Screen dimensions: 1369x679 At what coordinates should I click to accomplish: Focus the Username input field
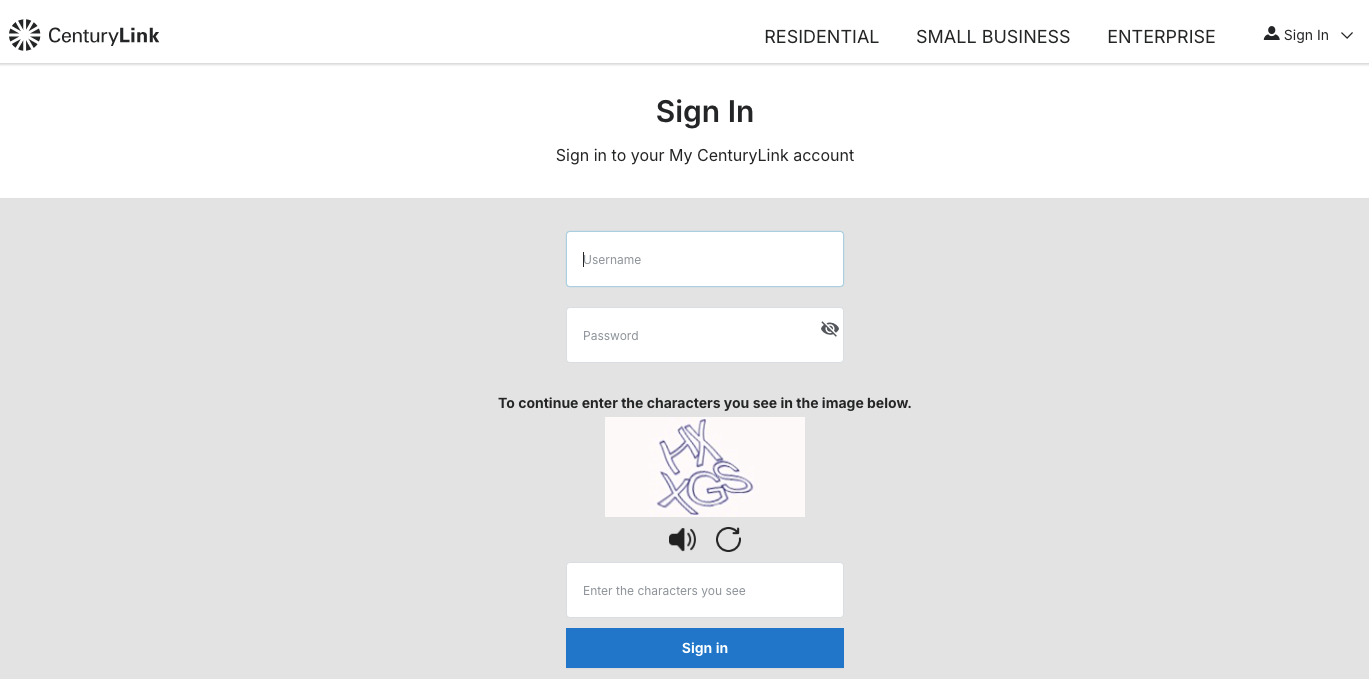point(704,259)
